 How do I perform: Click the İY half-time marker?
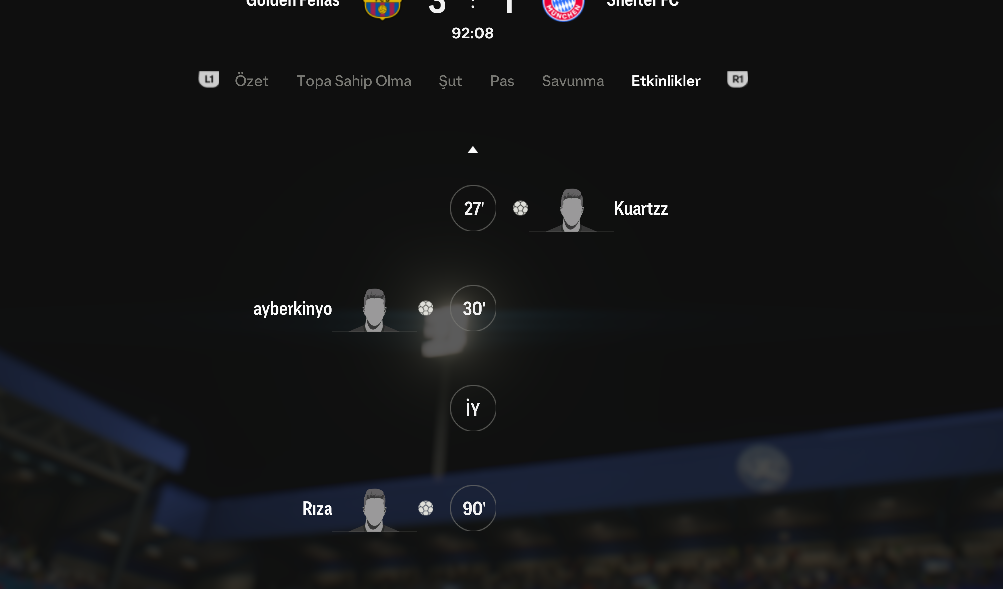click(x=473, y=408)
